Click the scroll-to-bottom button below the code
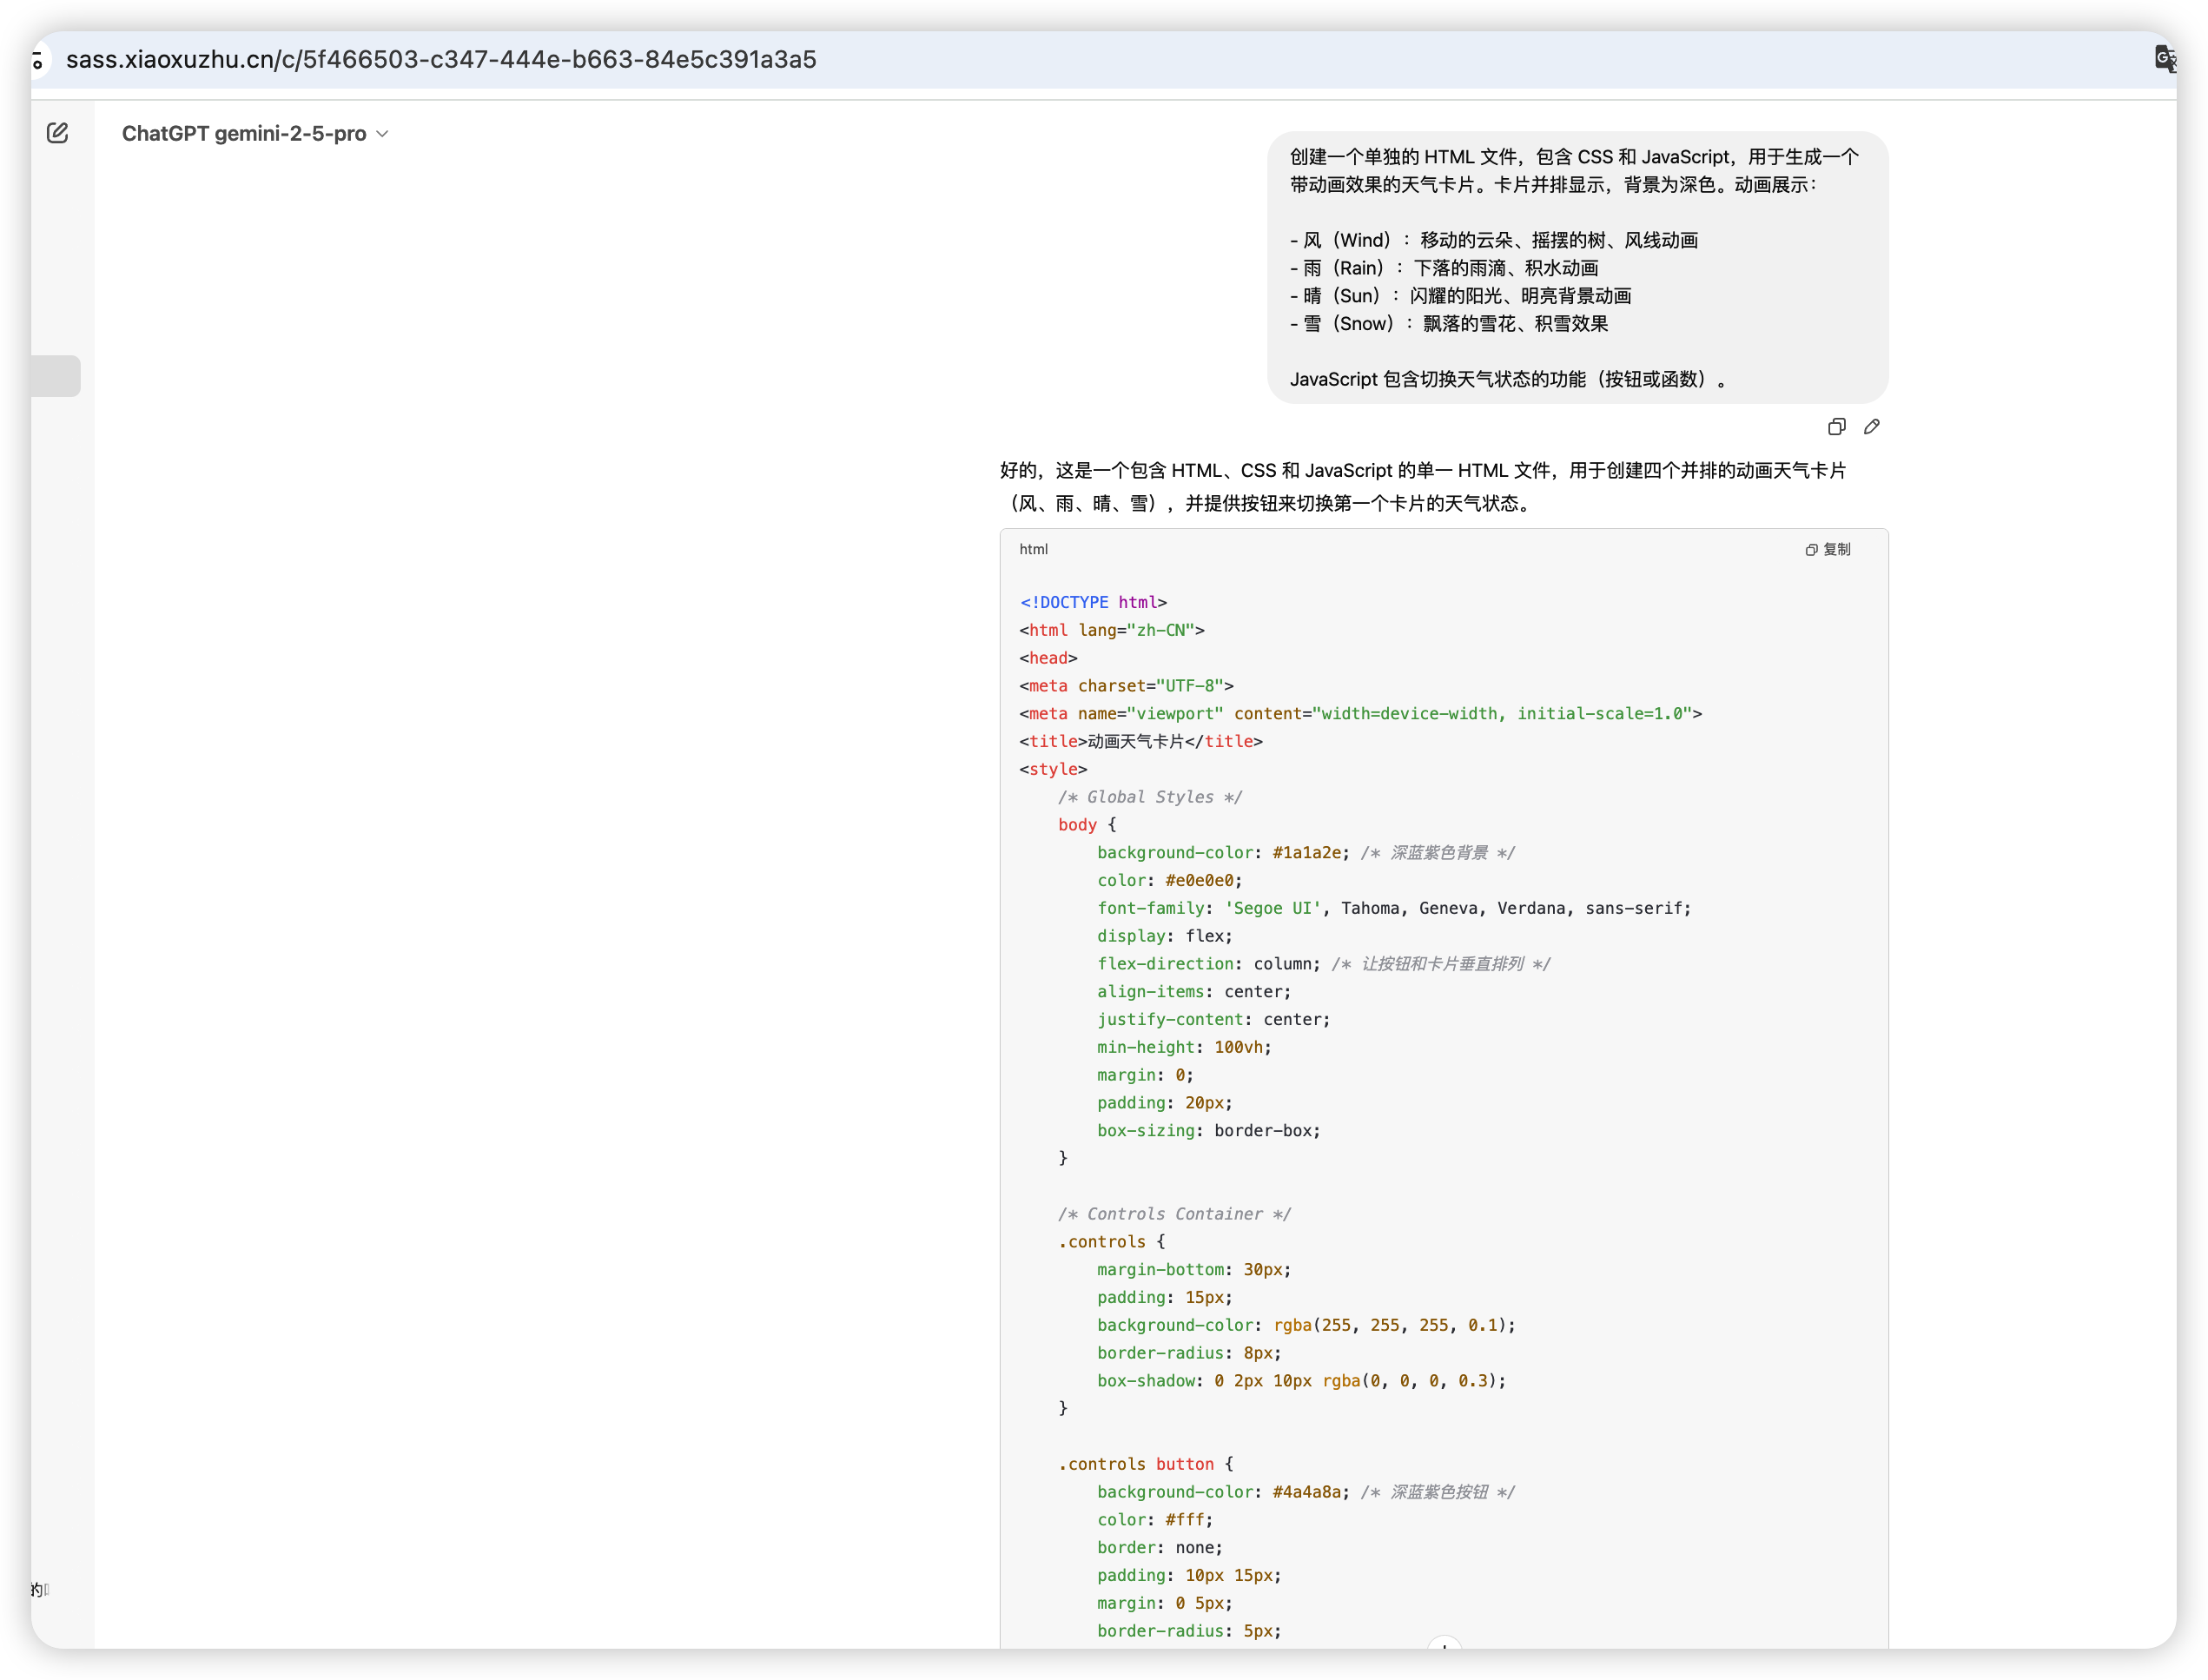 (1446, 1641)
